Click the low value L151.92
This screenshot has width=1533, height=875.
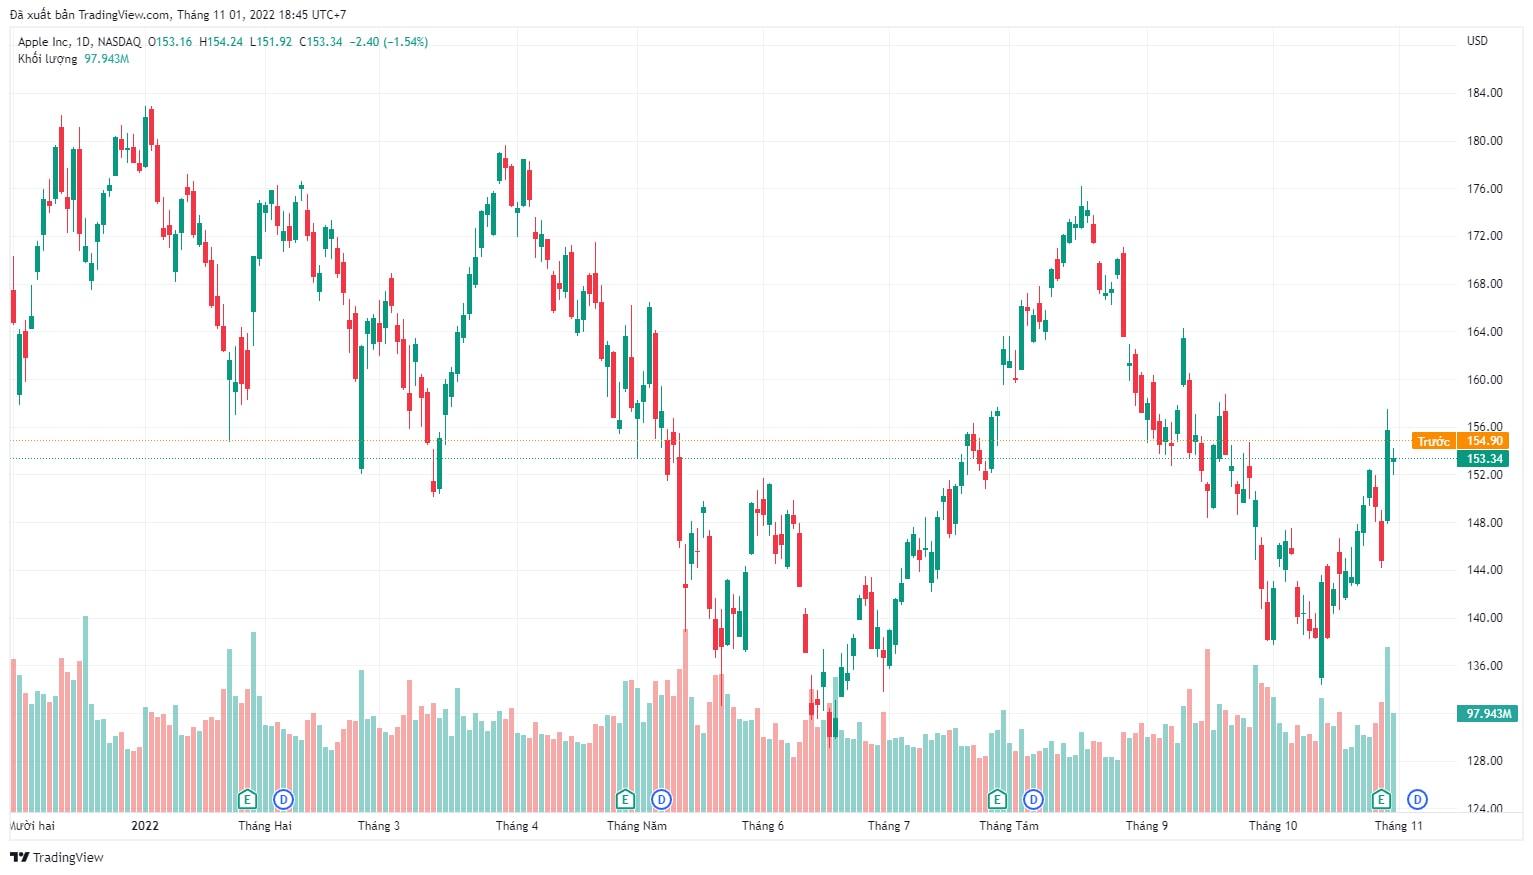(271, 42)
